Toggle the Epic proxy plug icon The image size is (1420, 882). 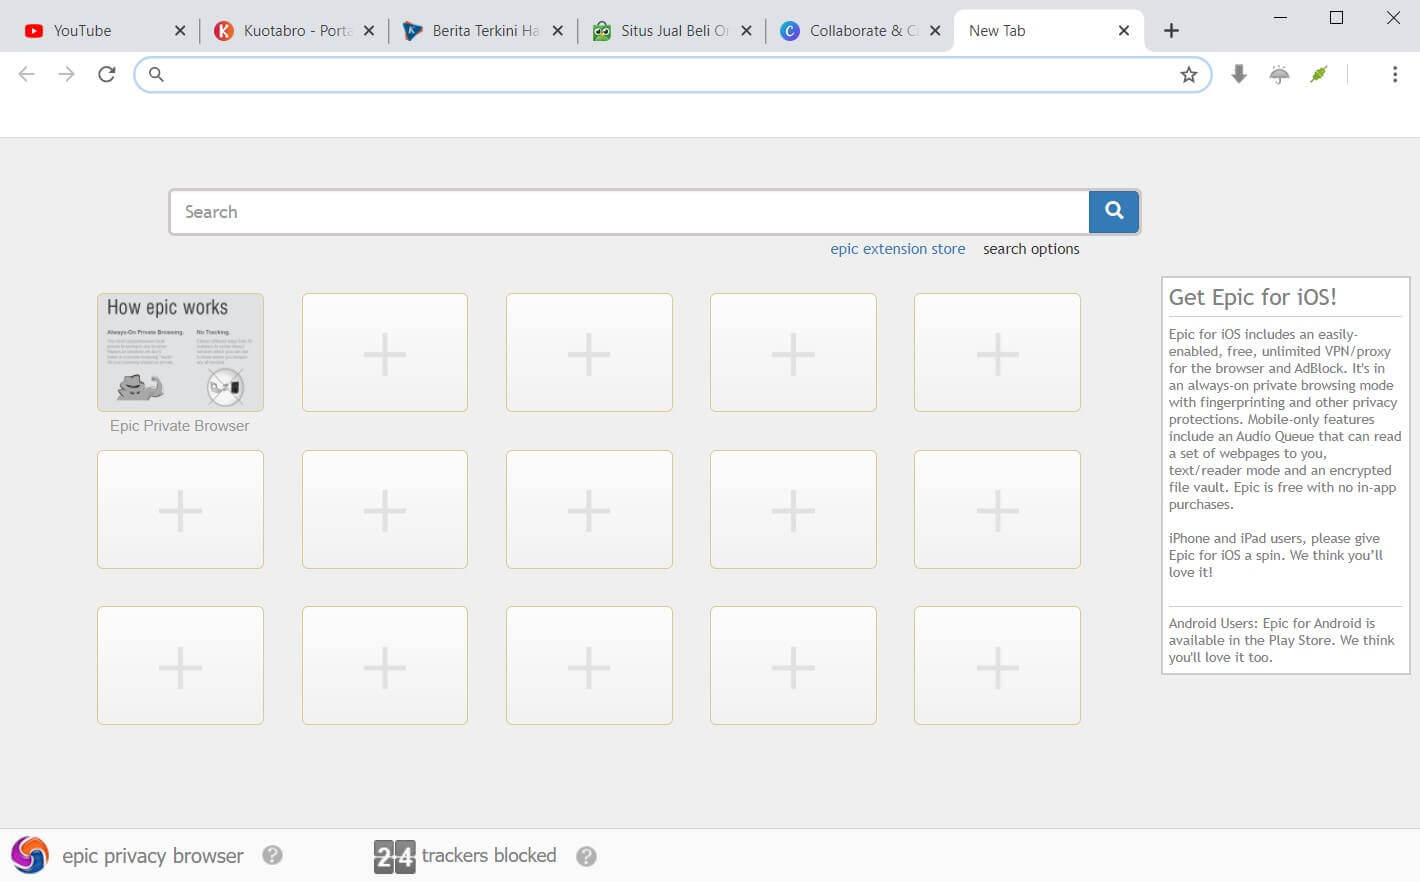click(x=1319, y=74)
